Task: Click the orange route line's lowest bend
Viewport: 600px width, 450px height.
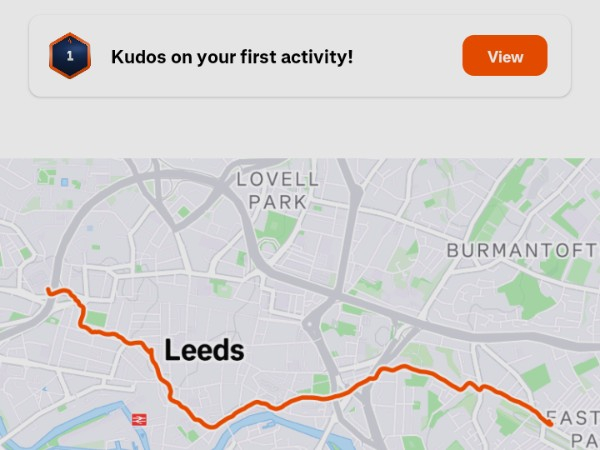Action: (212, 425)
